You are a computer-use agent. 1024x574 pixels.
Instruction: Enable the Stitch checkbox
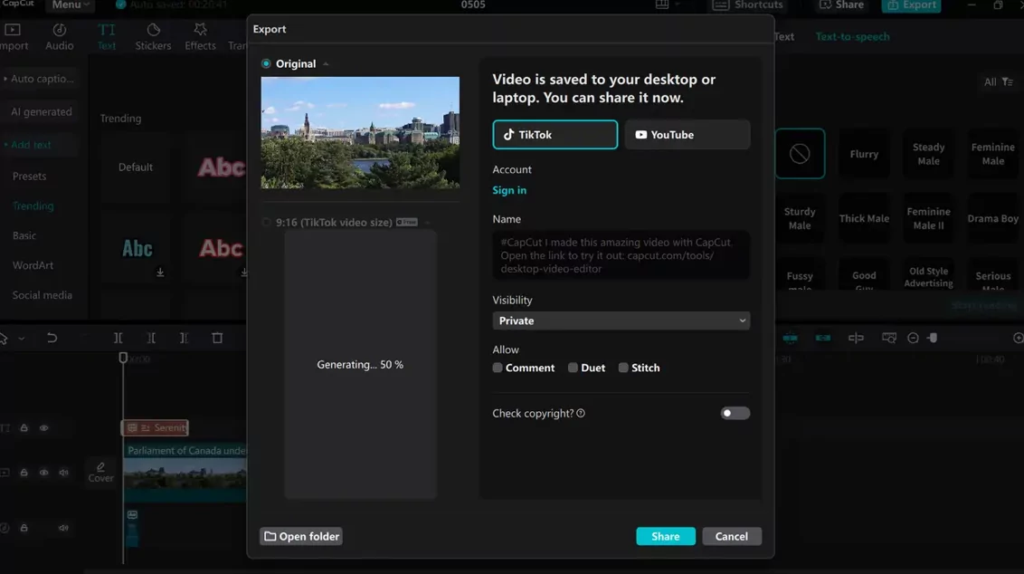(x=623, y=368)
